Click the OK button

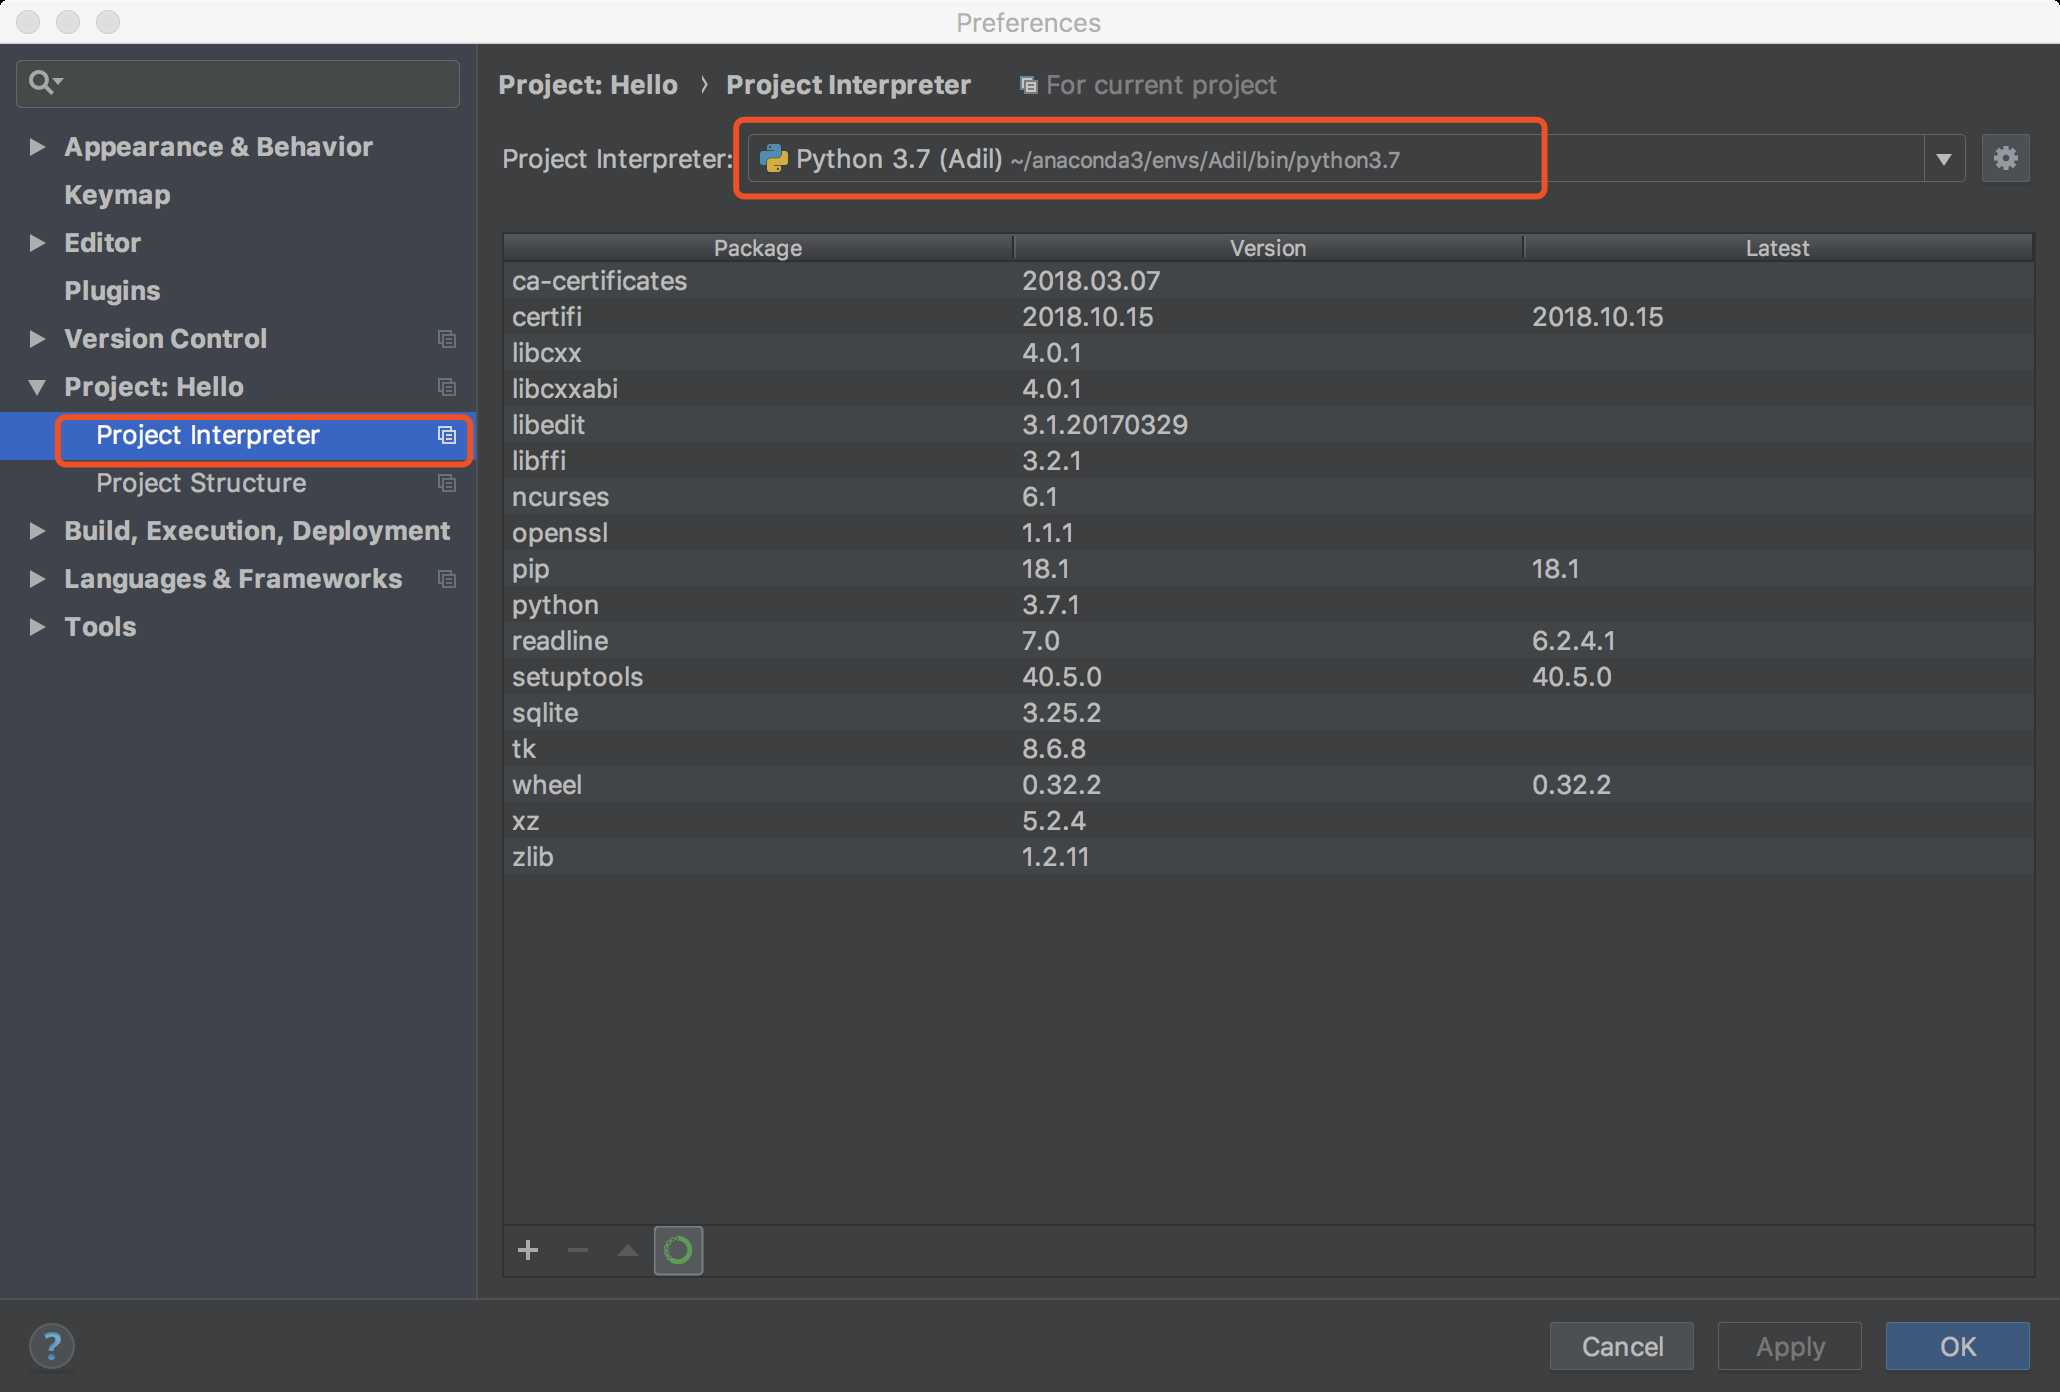(1956, 1346)
